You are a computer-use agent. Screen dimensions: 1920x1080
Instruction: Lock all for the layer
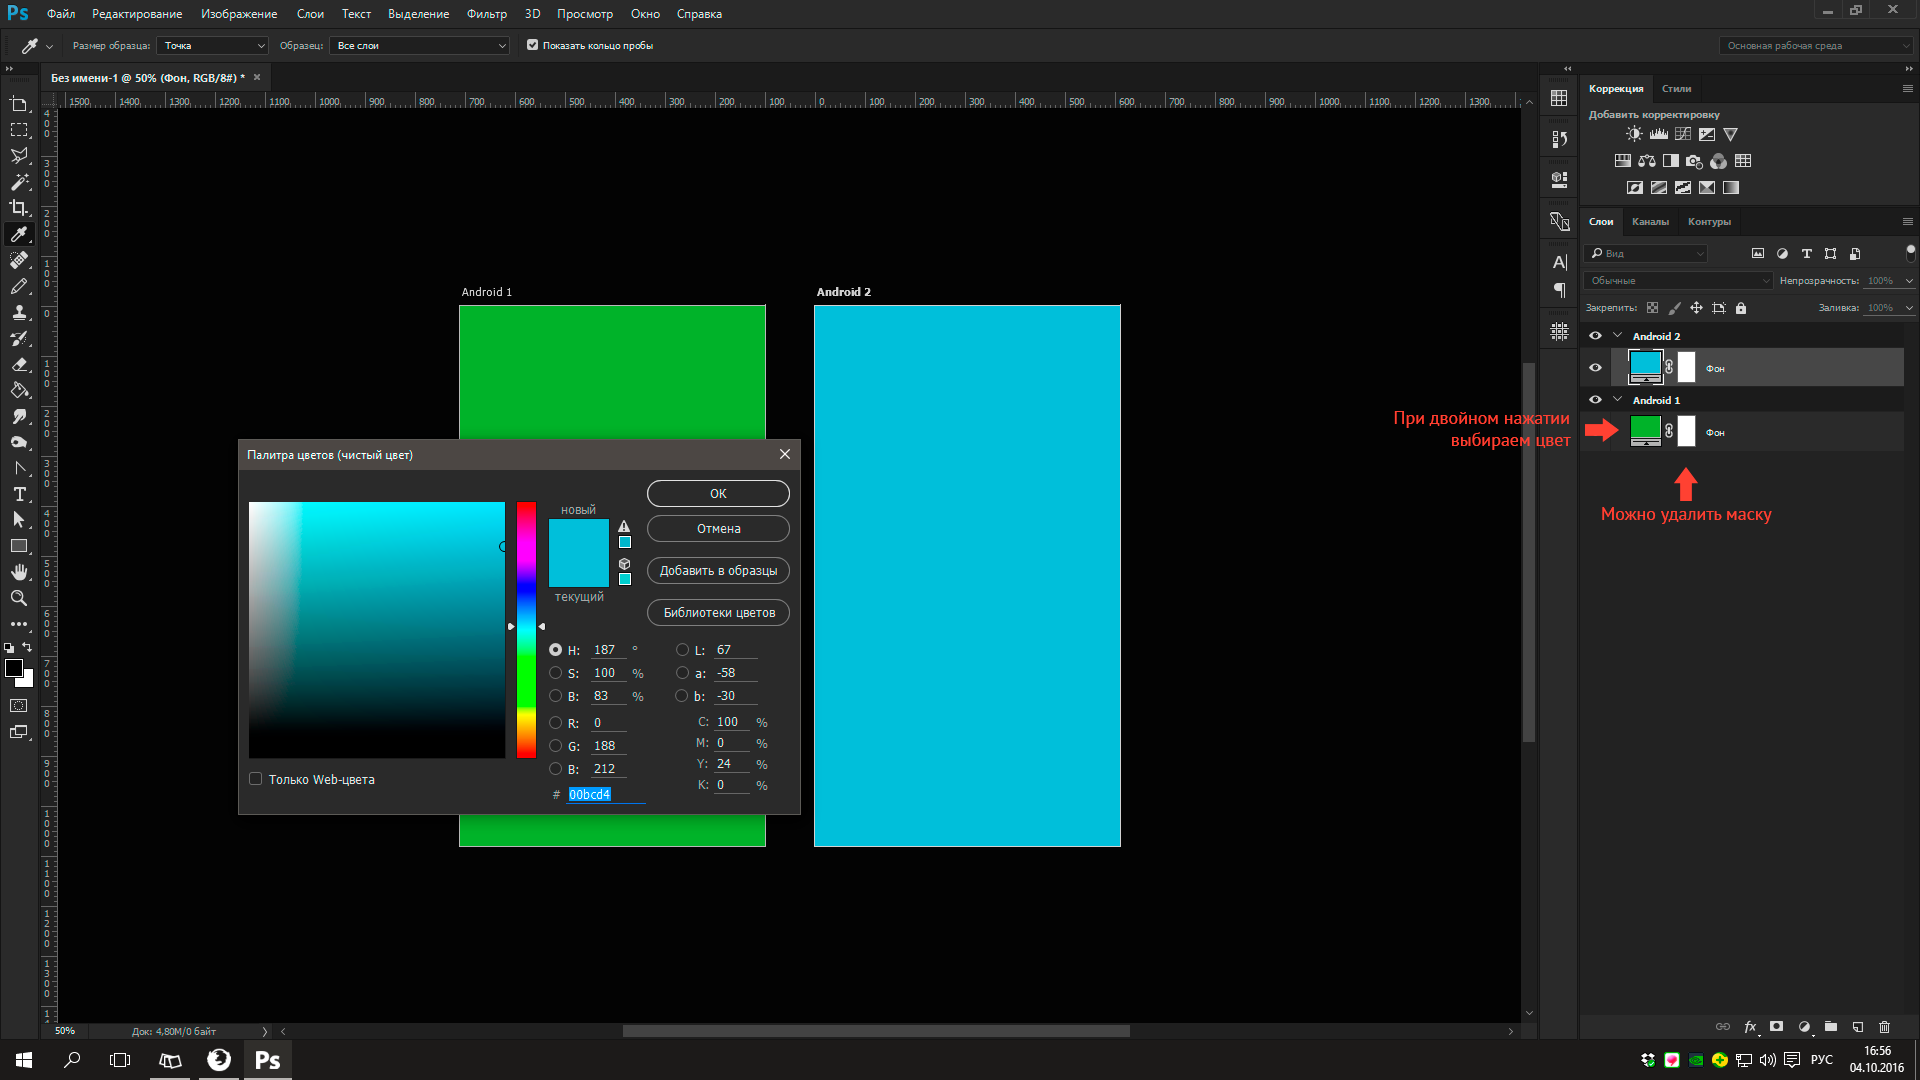[1741, 308]
